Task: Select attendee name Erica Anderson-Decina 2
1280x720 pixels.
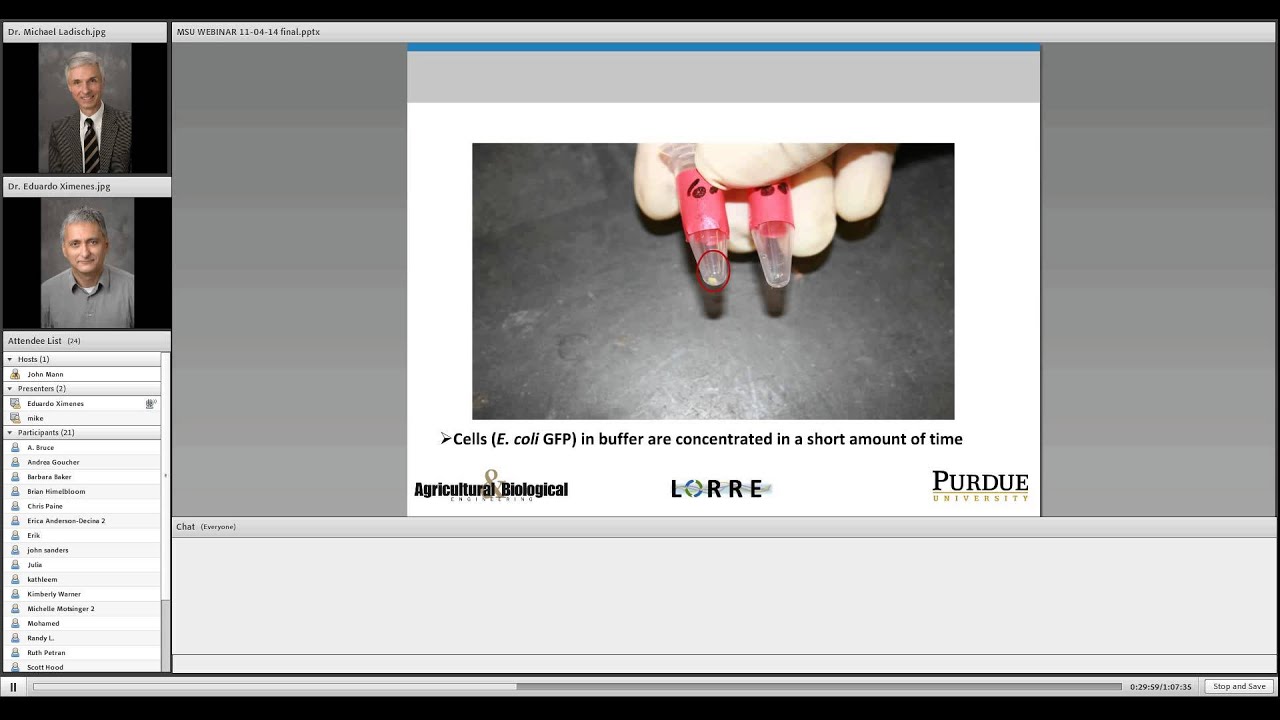Action: pos(66,521)
